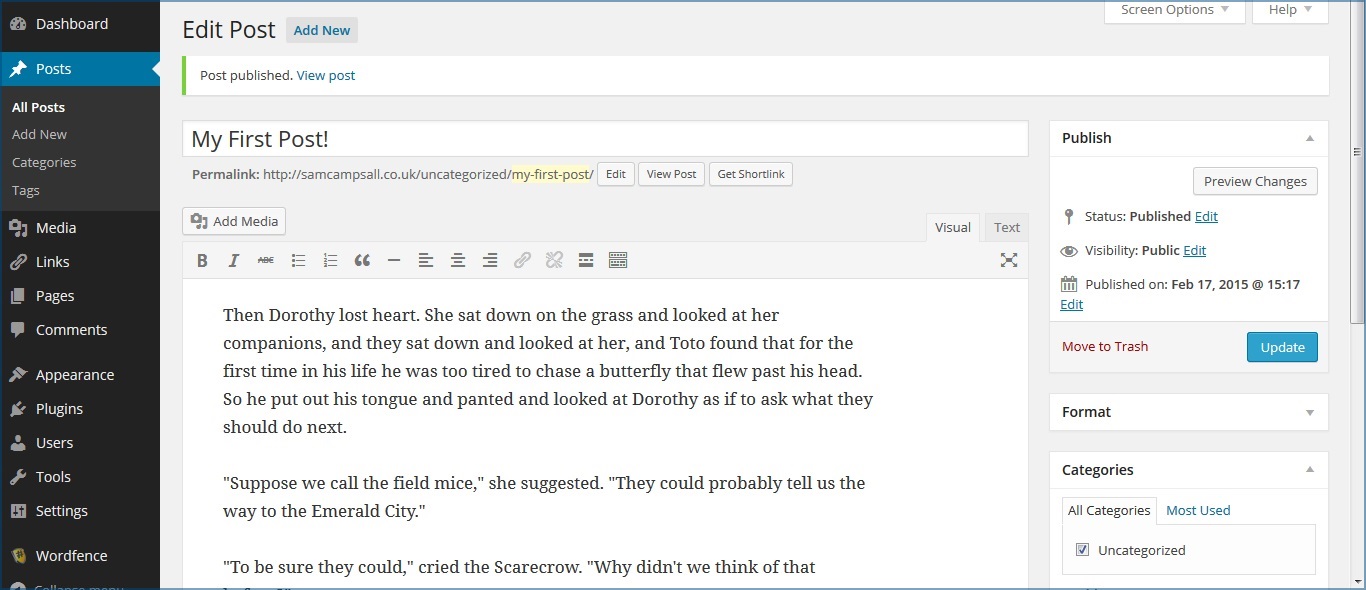Image resolution: width=1366 pixels, height=590 pixels.
Task: Uncheck the Uncategorized category checkbox
Action: click(x=1082, y=550)
